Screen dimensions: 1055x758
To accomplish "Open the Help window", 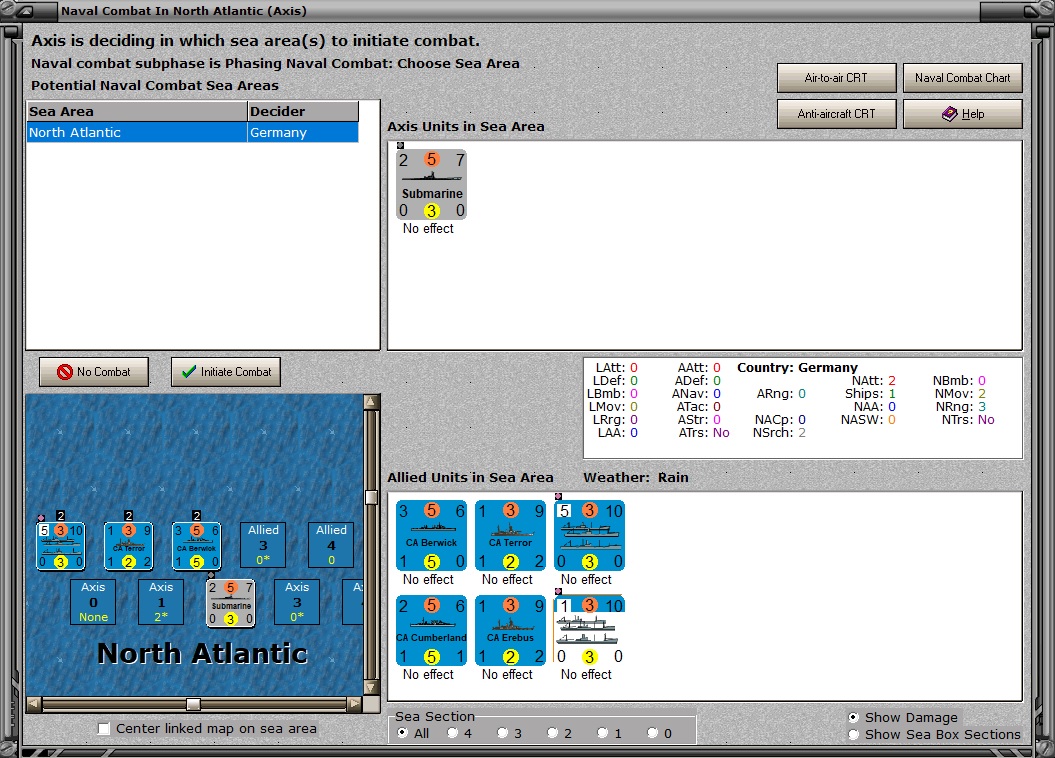I will 963,114.
